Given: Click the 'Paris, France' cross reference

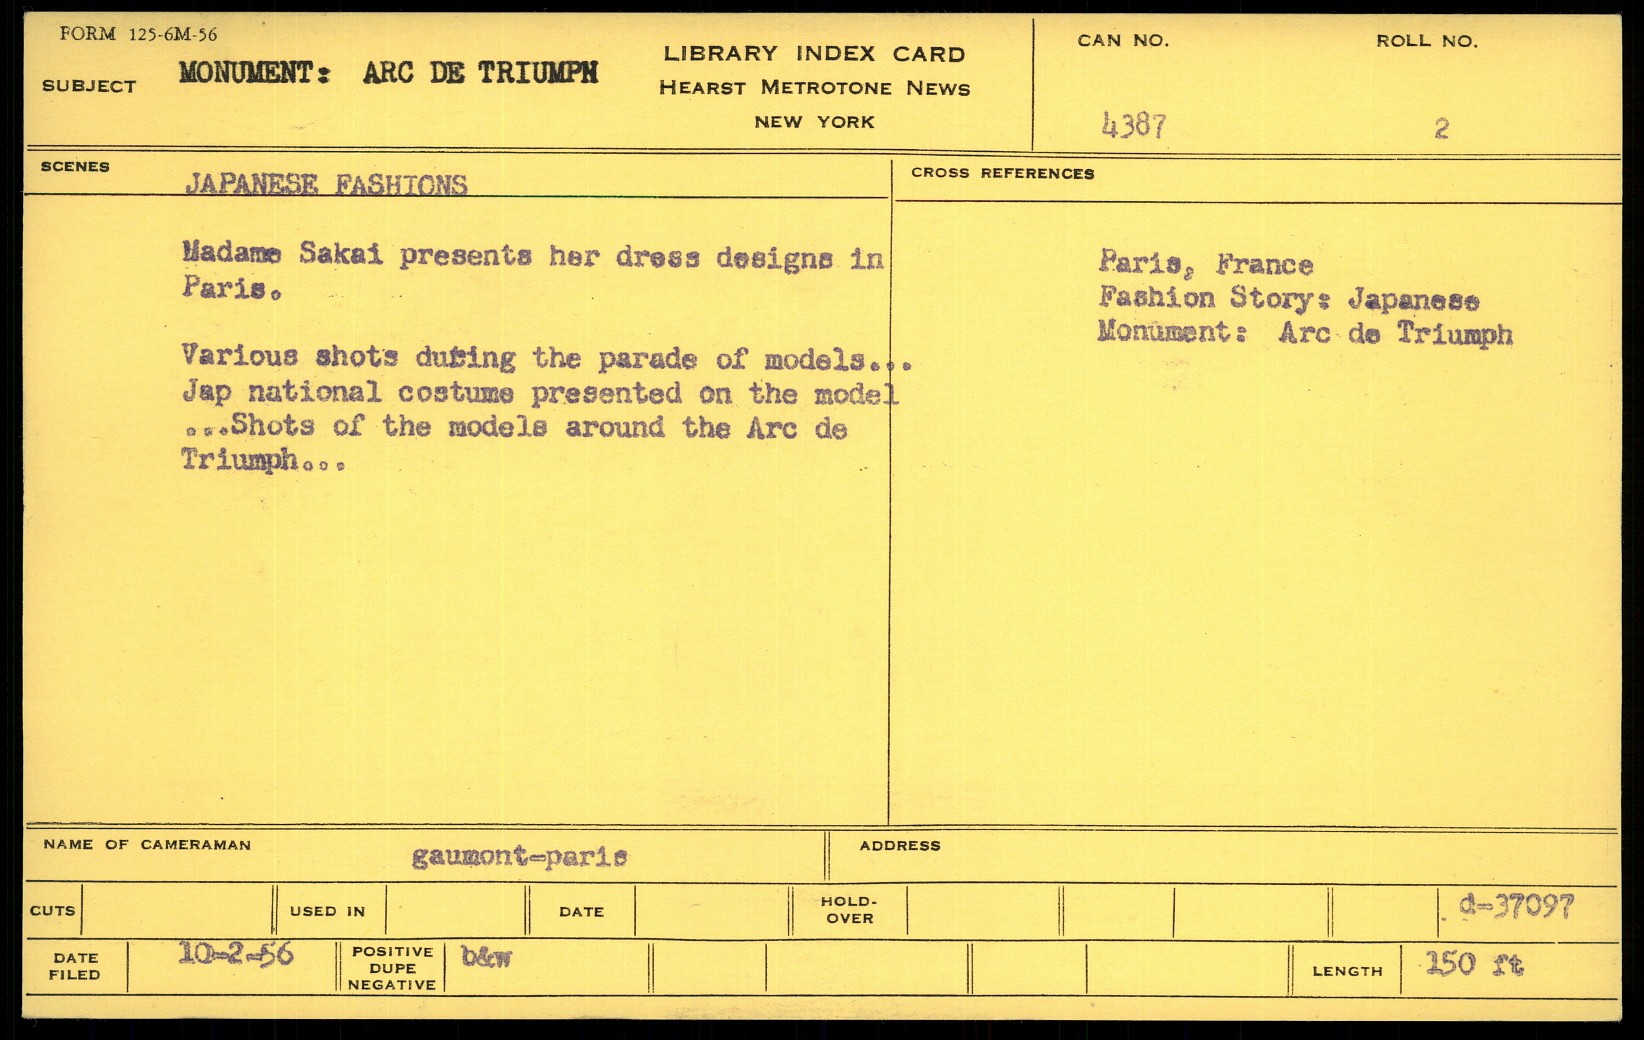Looking at the screenshot, I should pos(1205,264).
